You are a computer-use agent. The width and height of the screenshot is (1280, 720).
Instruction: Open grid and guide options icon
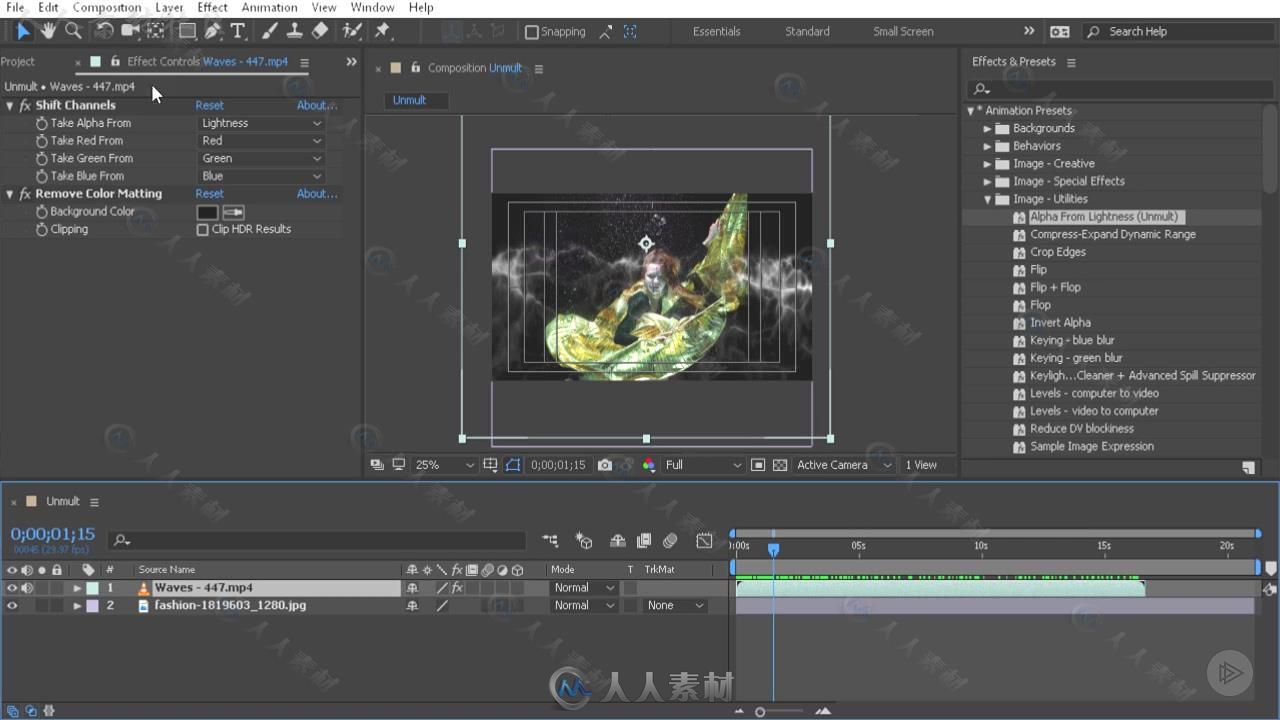(x=490, y=465)
